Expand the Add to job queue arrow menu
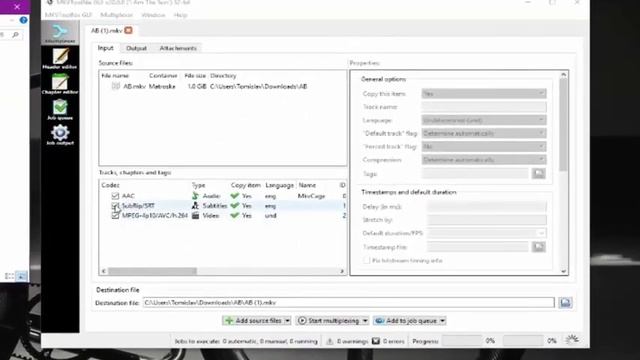640x360 pixels. 442,321
